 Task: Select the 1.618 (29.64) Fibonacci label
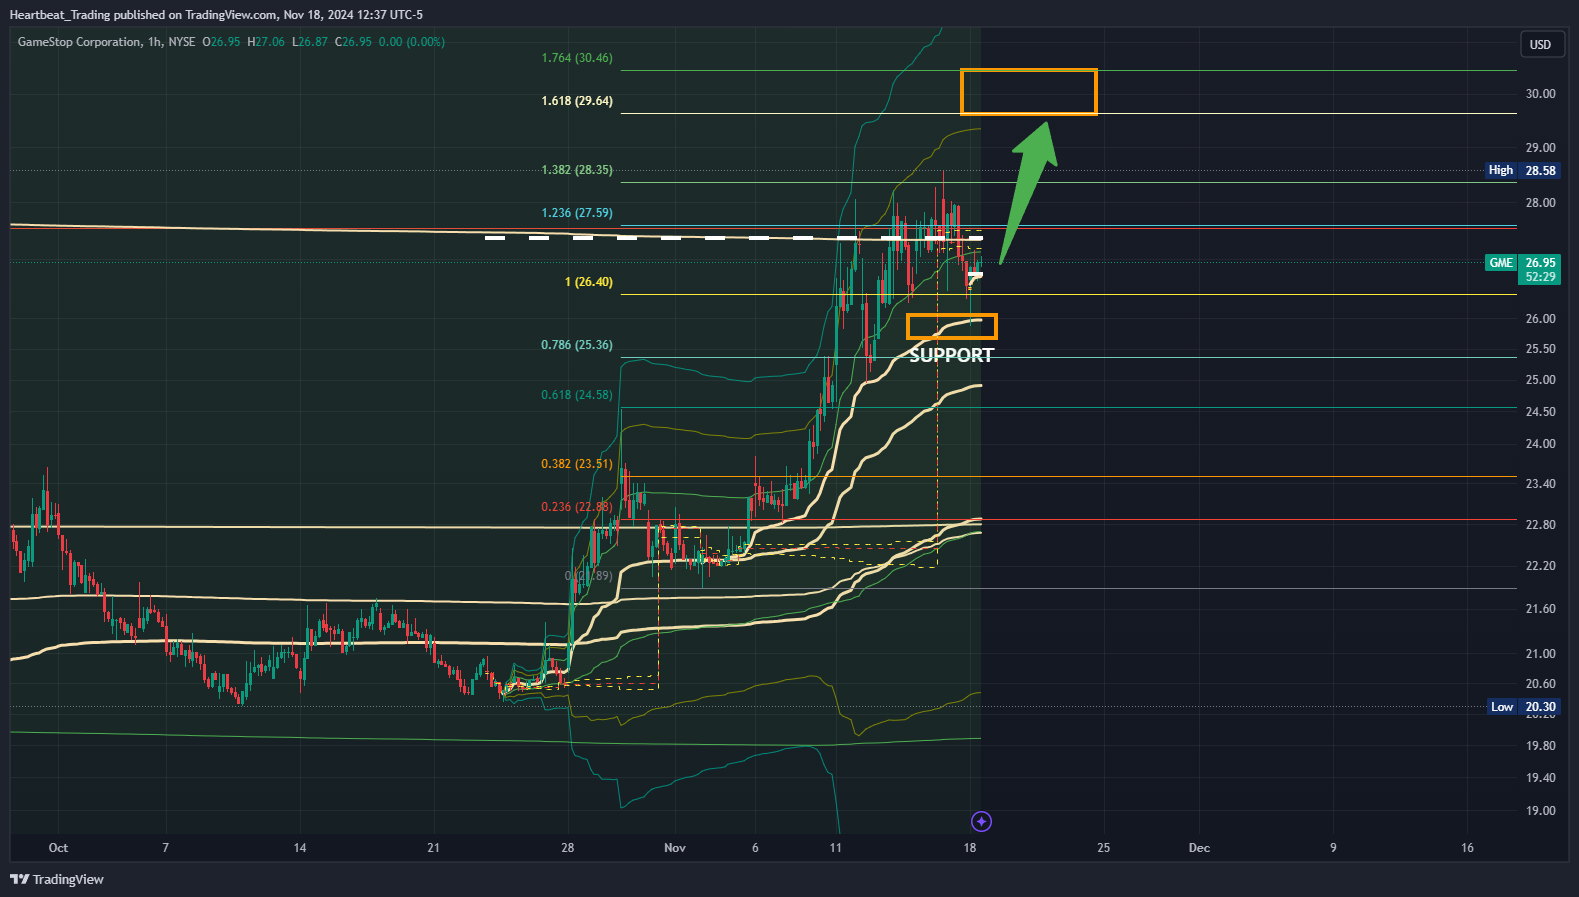(577, 101)
